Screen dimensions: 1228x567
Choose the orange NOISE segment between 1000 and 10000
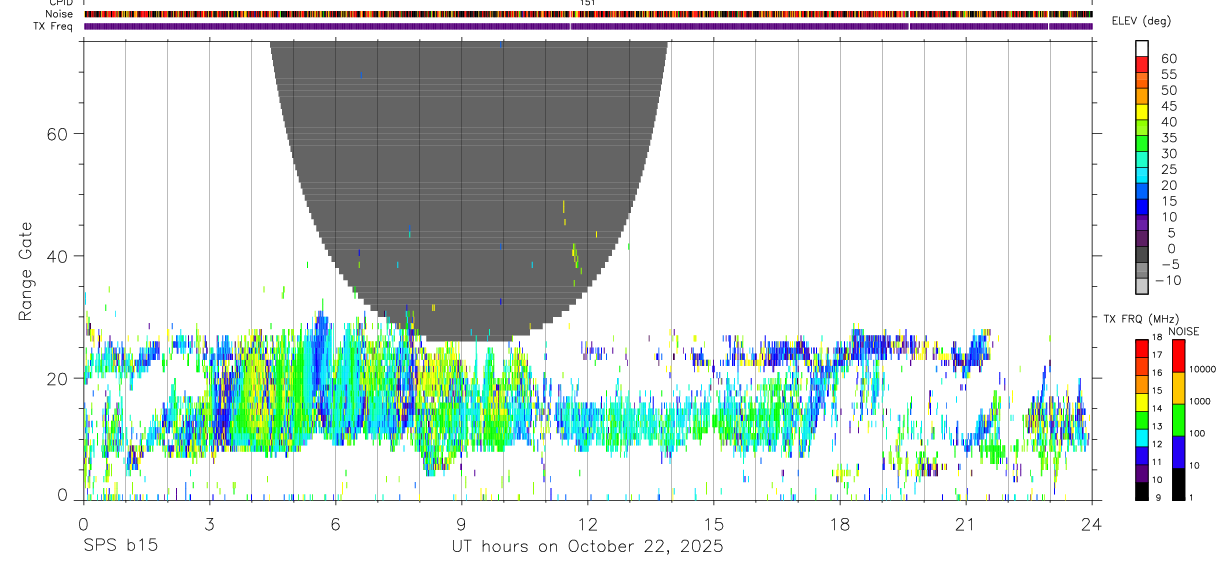point(1178,387)
